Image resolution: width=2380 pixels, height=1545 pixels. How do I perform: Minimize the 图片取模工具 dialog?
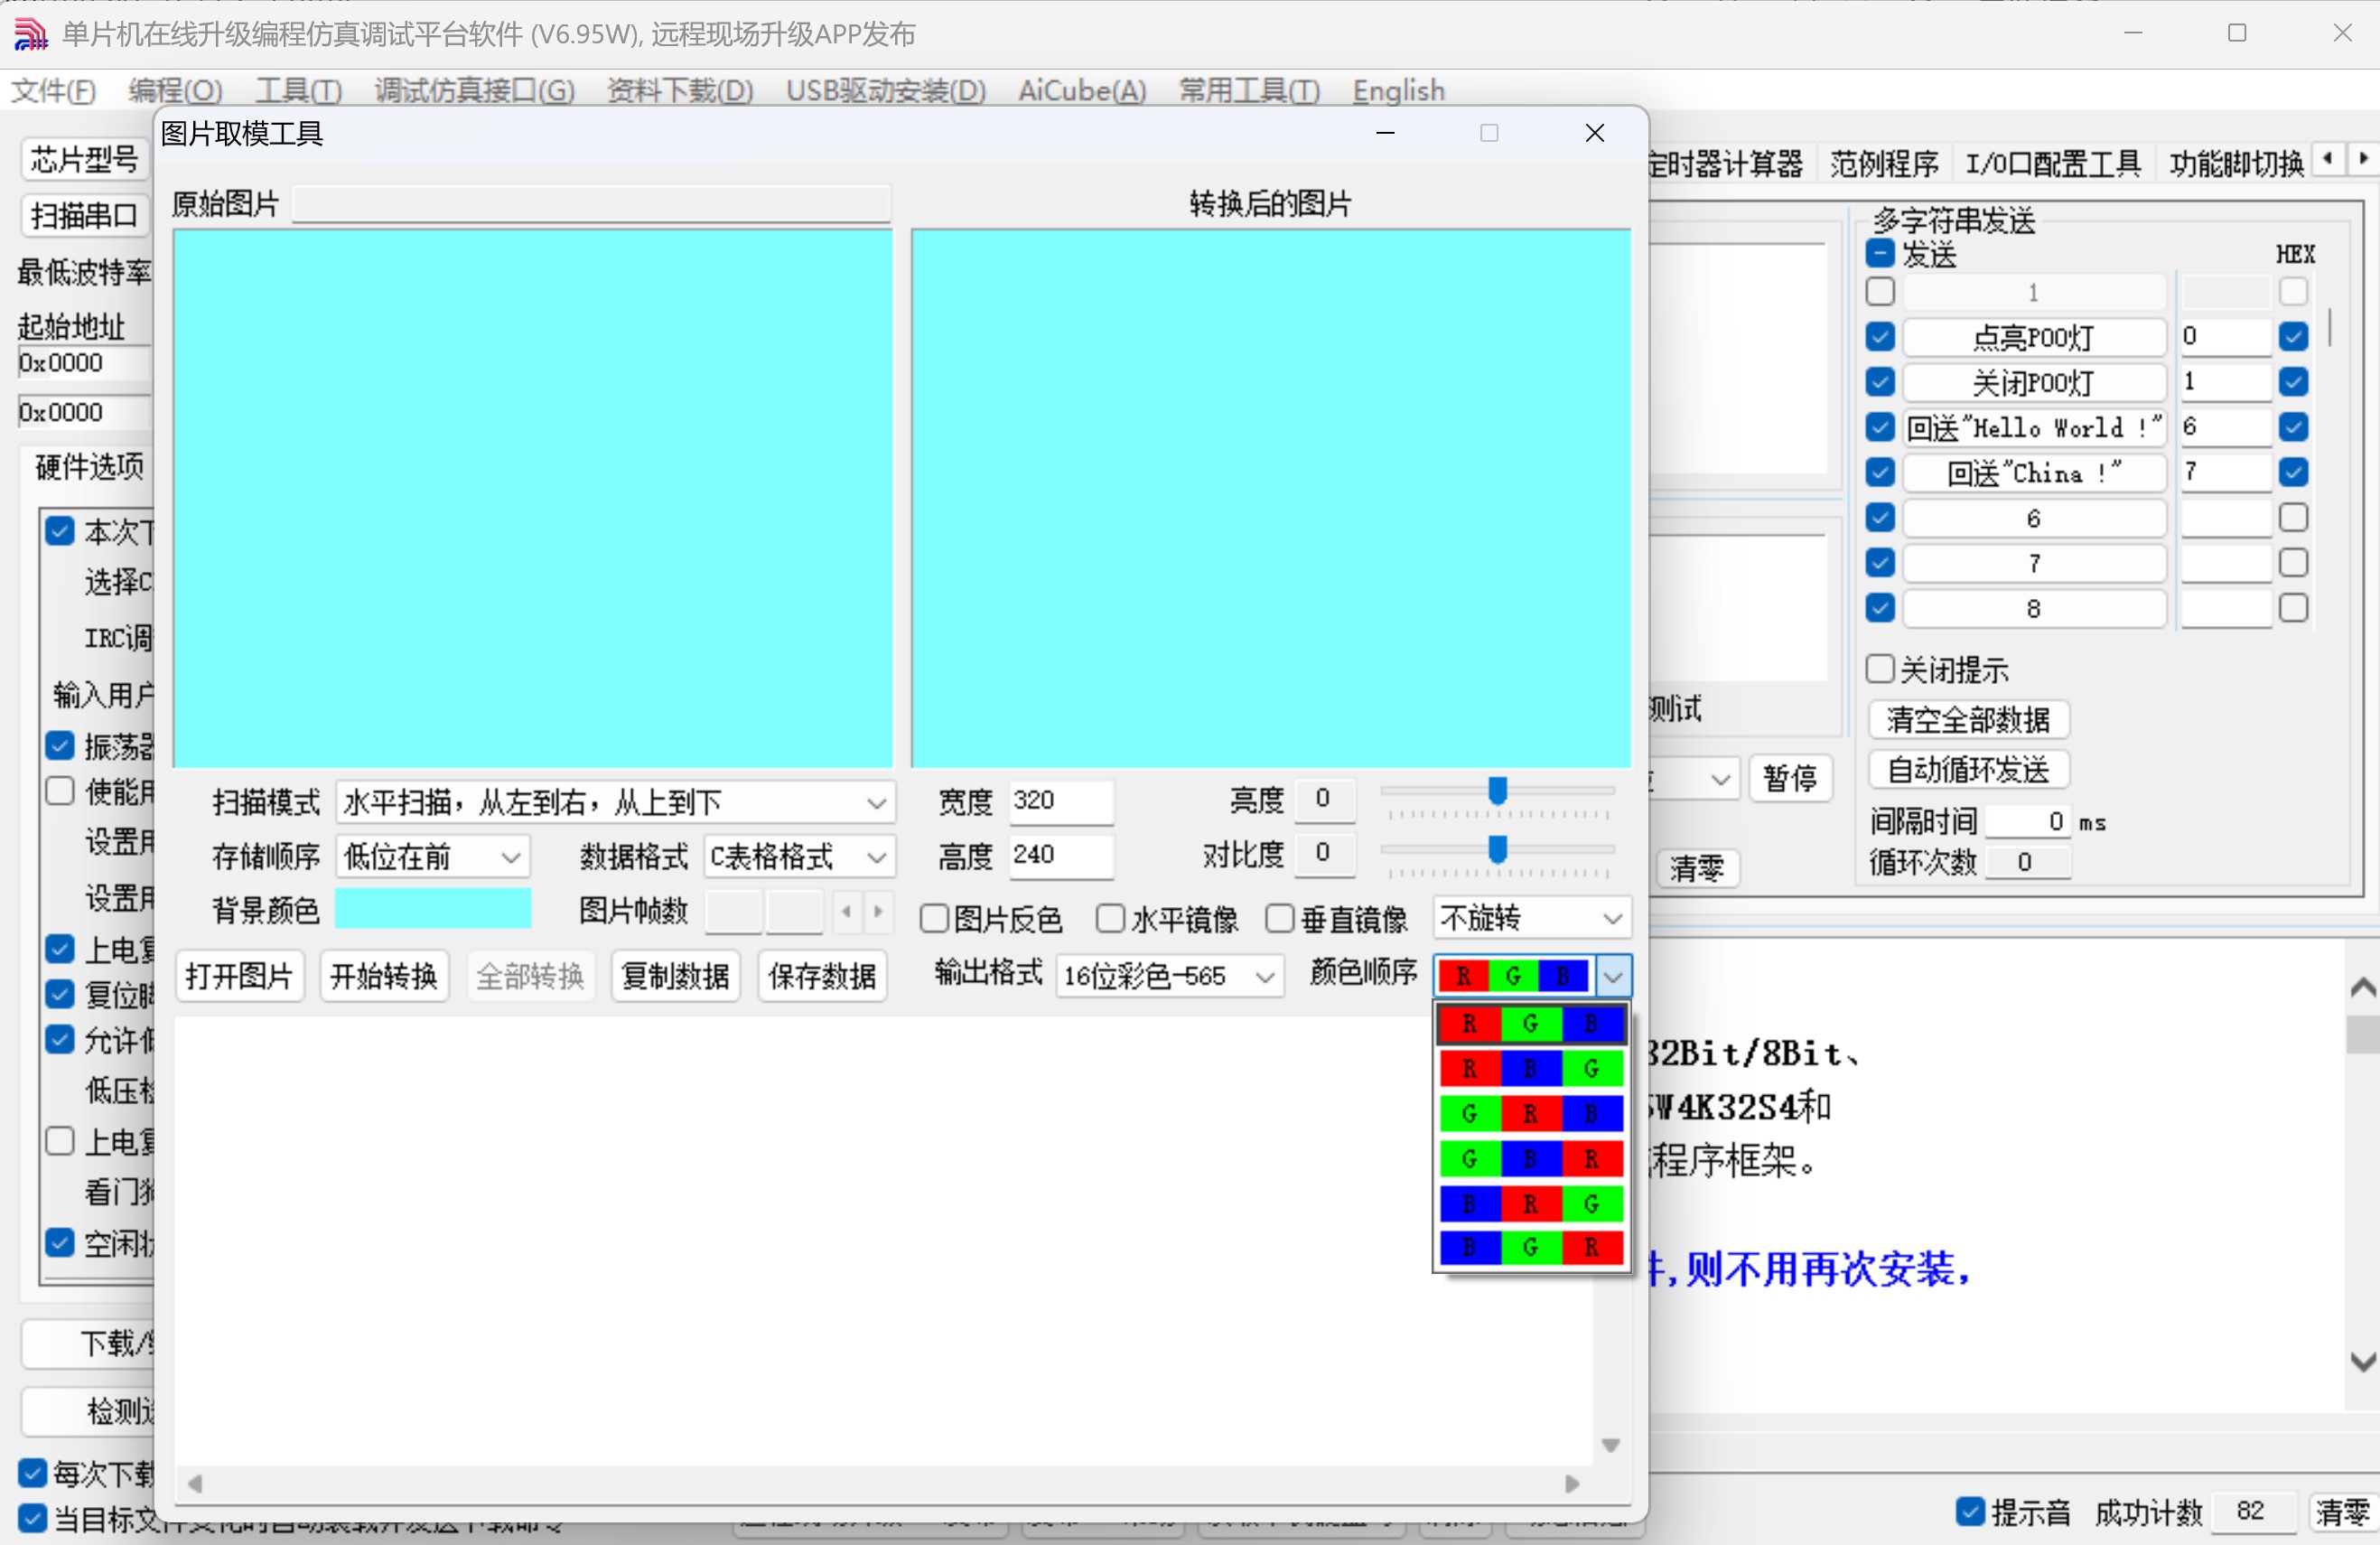click(x=1385, y=133)
